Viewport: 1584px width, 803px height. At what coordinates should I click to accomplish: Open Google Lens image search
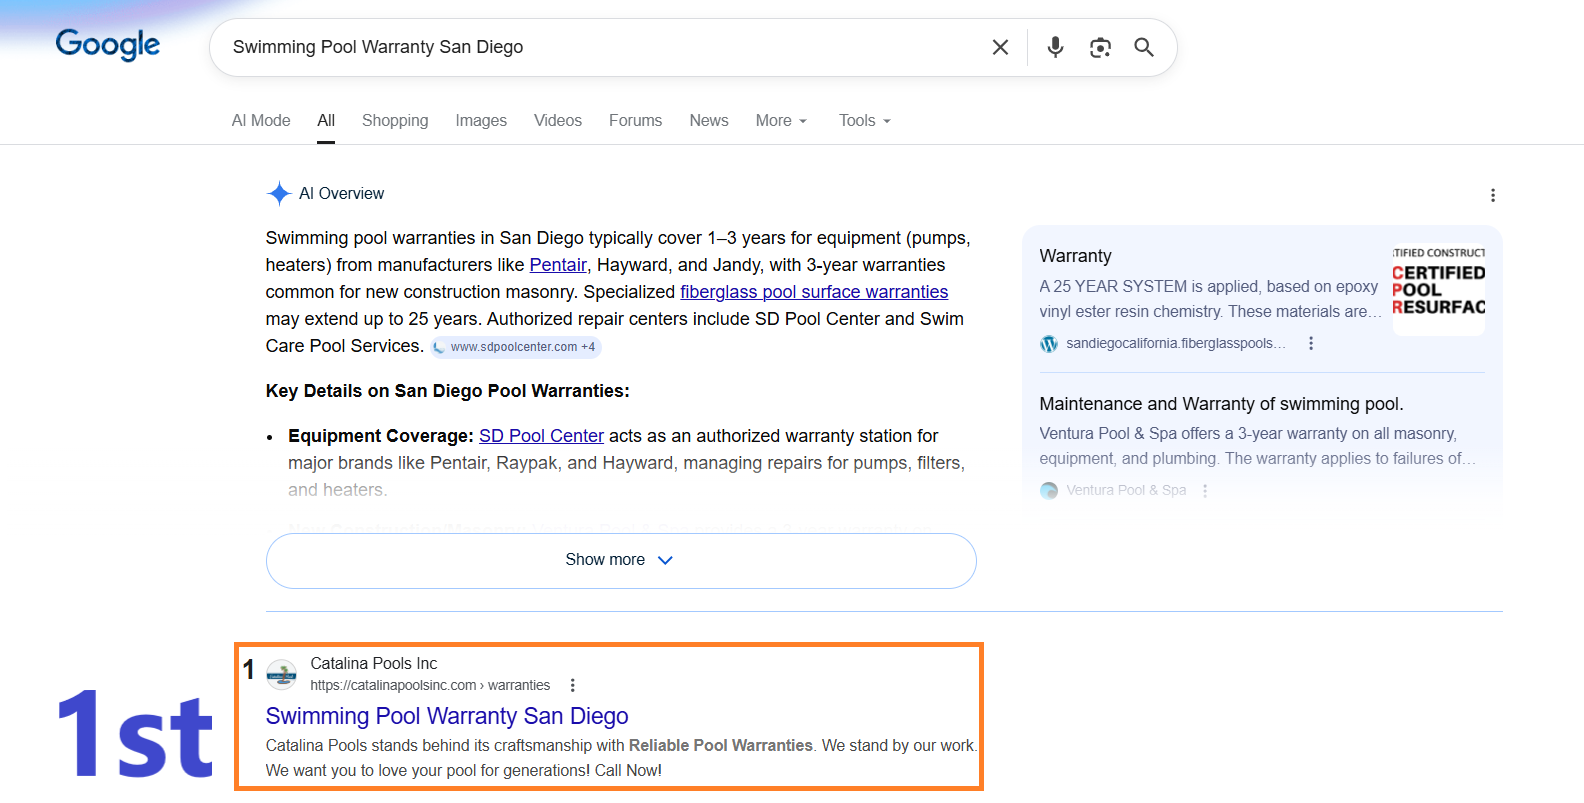tap(1100, 47)
